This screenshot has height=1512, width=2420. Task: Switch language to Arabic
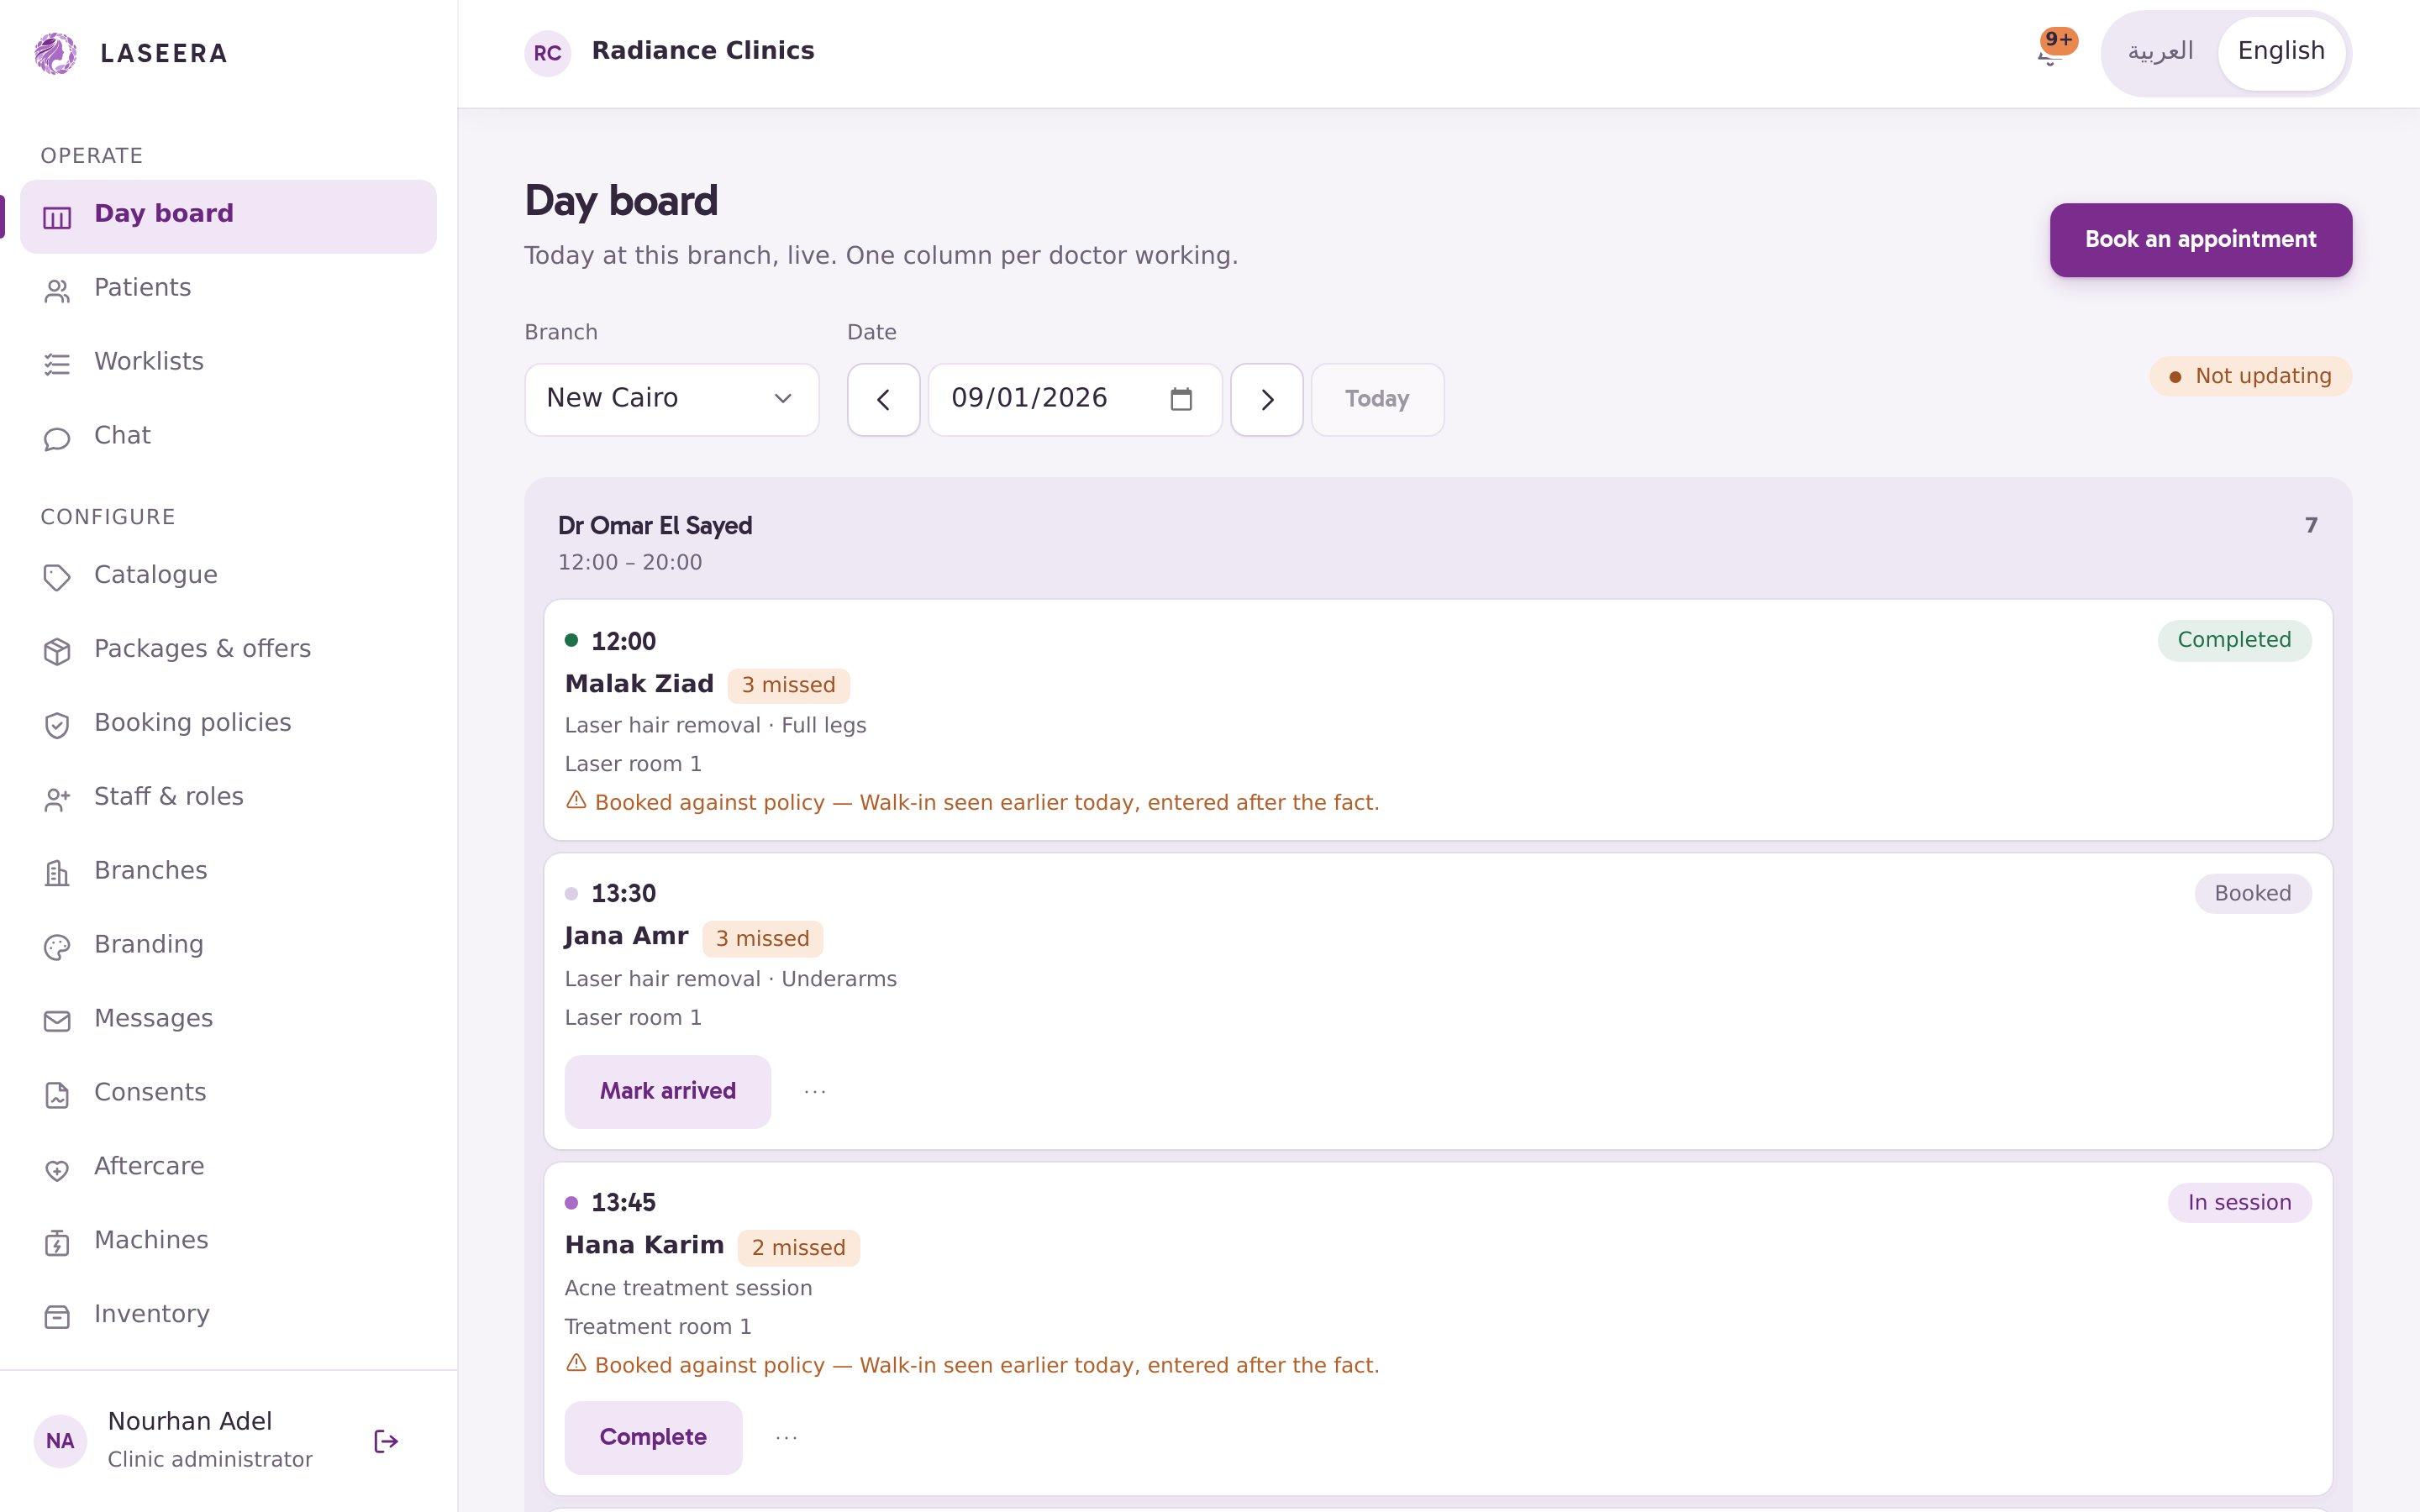coord(2160,52)
